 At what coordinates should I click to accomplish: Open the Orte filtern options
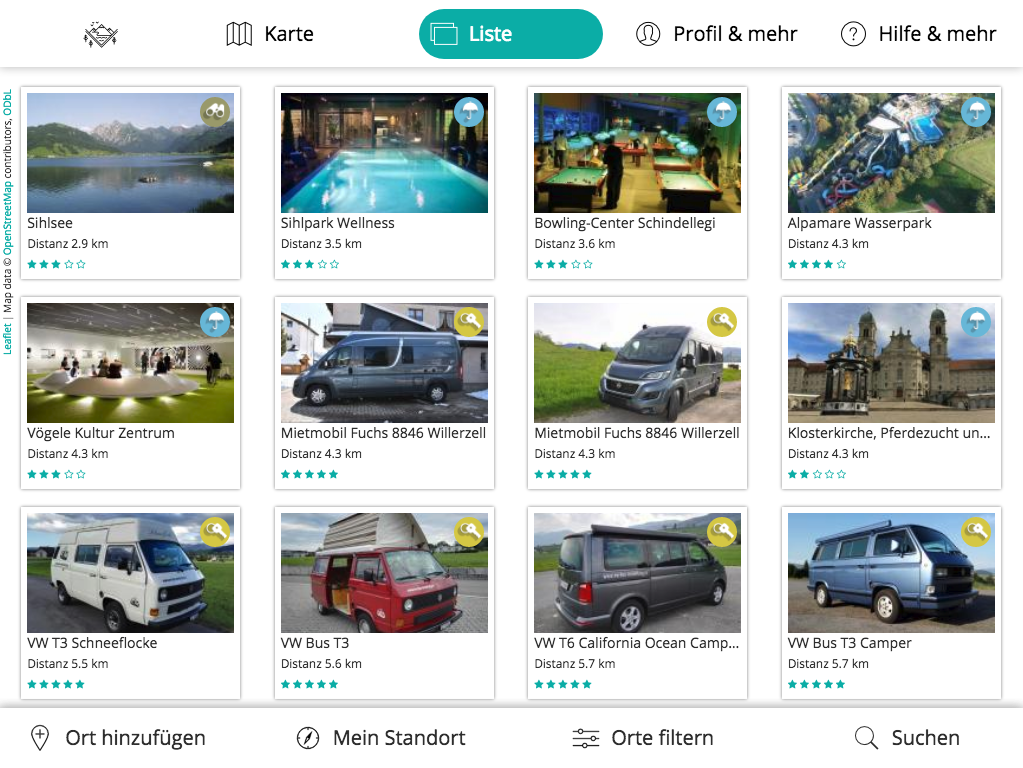coord(643,738)
